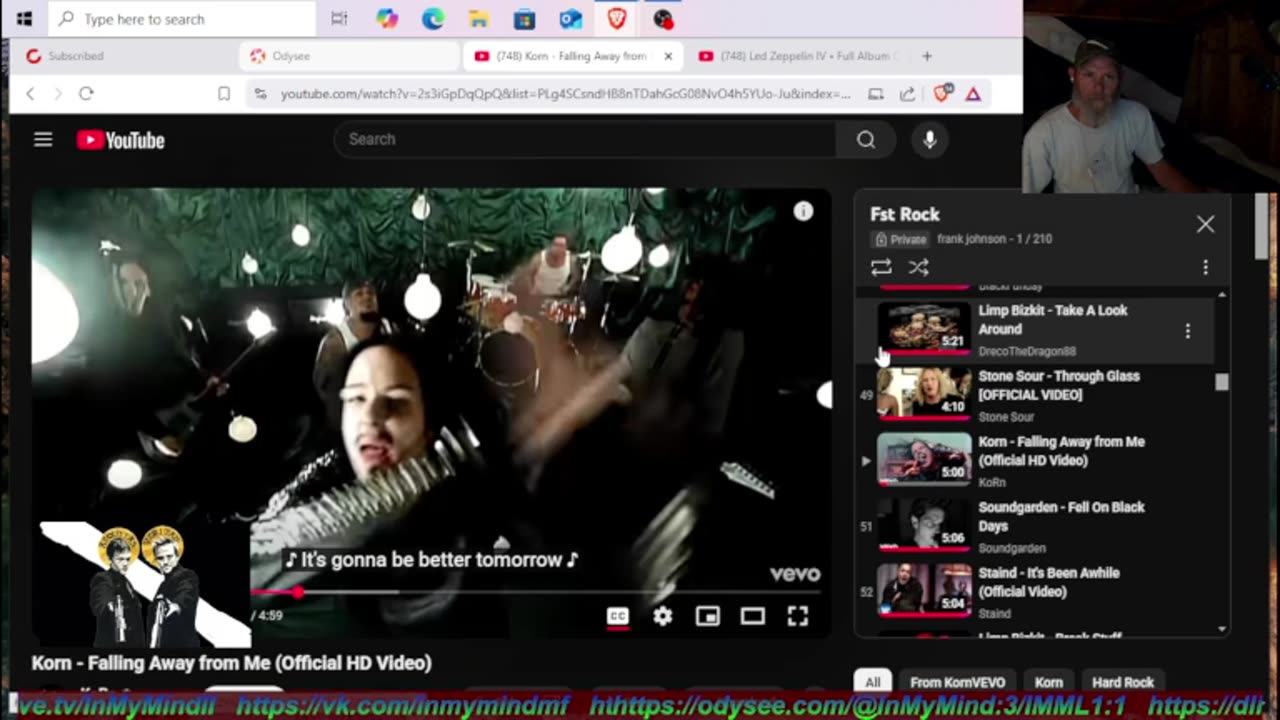1280x720 pixels.
Task: Seek using the video progress bar
Action: (536, 592)
